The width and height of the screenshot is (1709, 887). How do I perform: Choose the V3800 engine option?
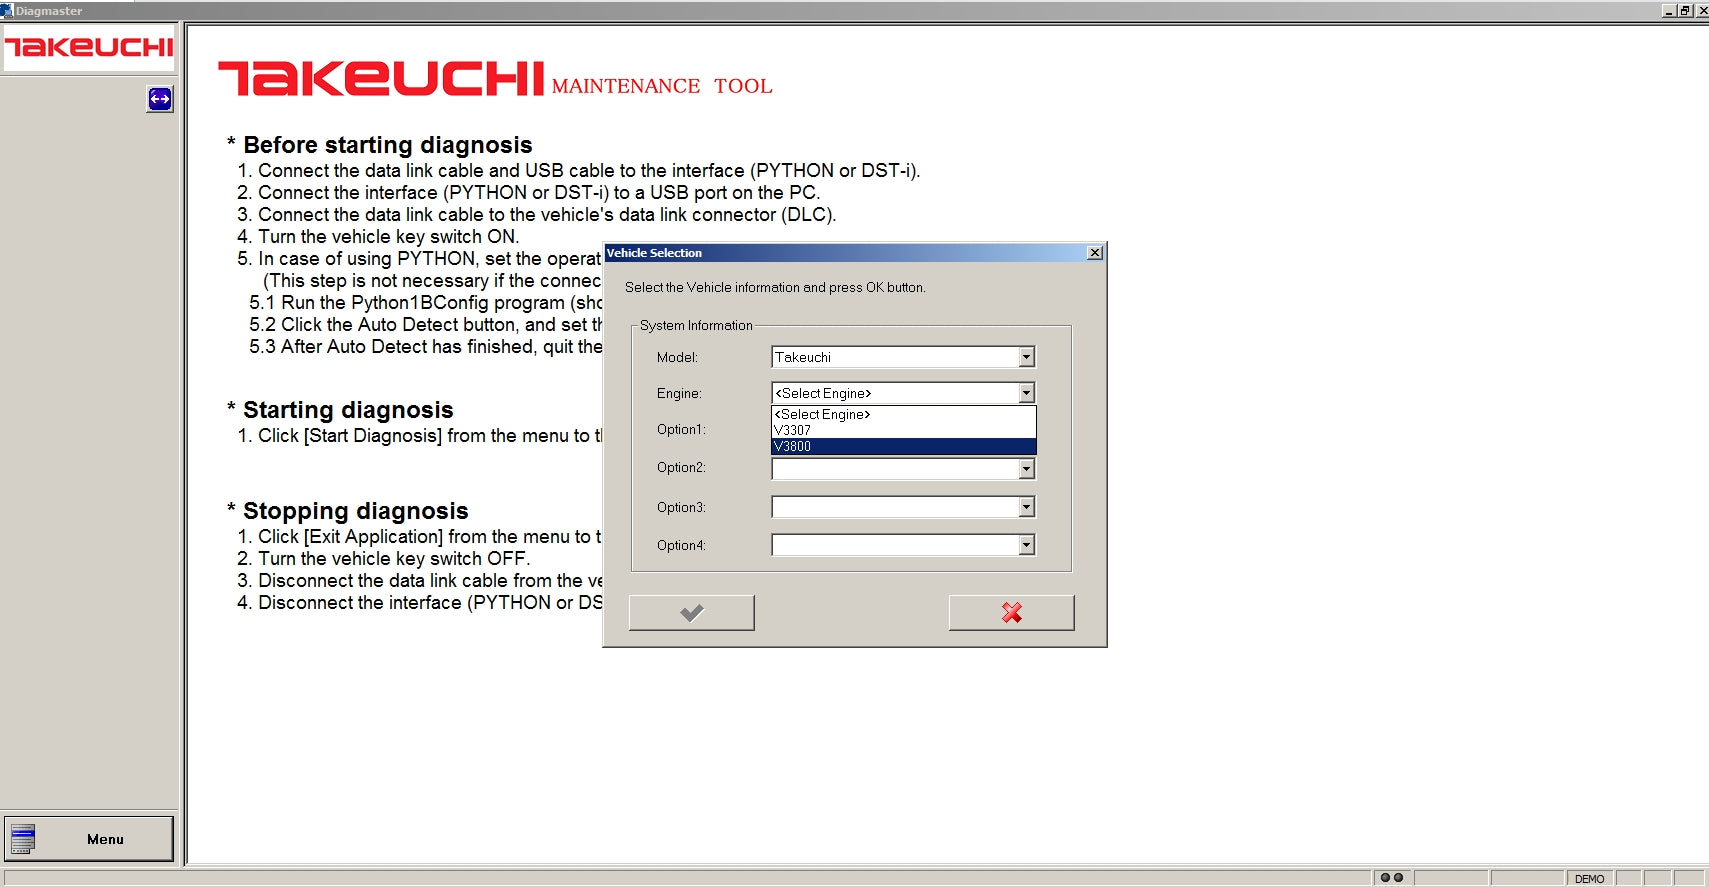tap(902, 446)
